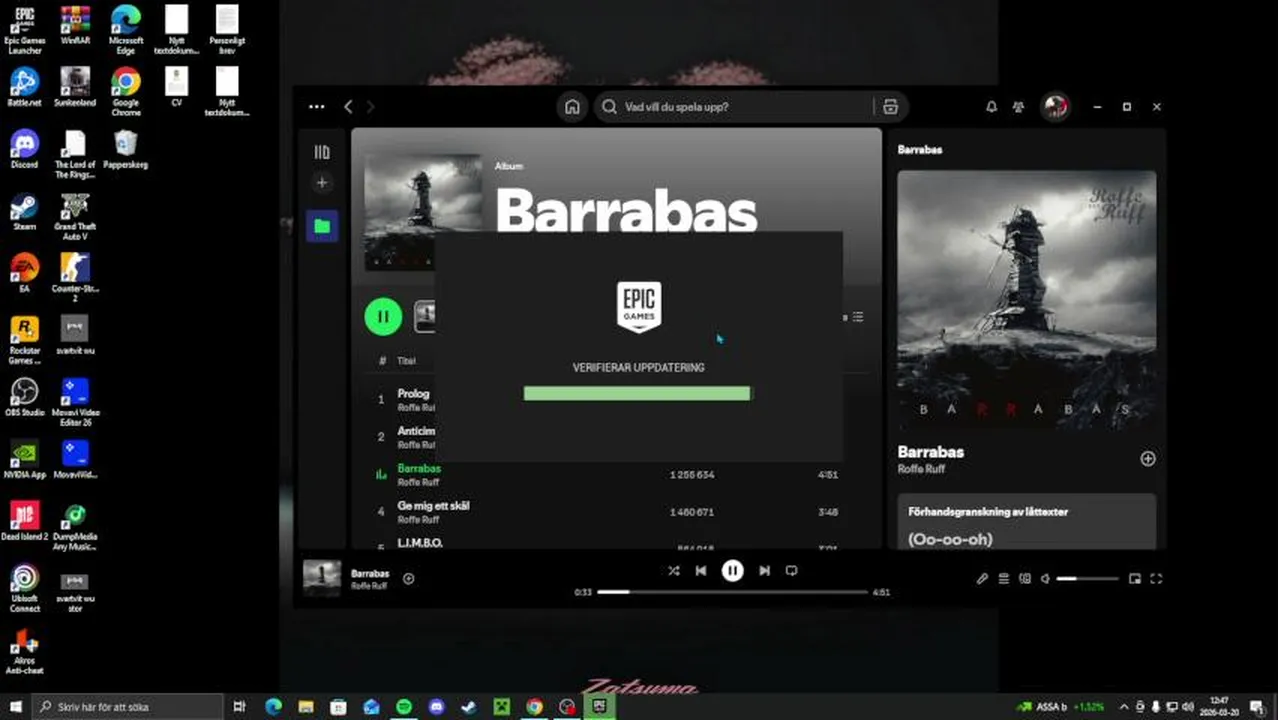Screen dimensions: 1278x720
Task: Open the list view options icon
Action: click(857, 317)
